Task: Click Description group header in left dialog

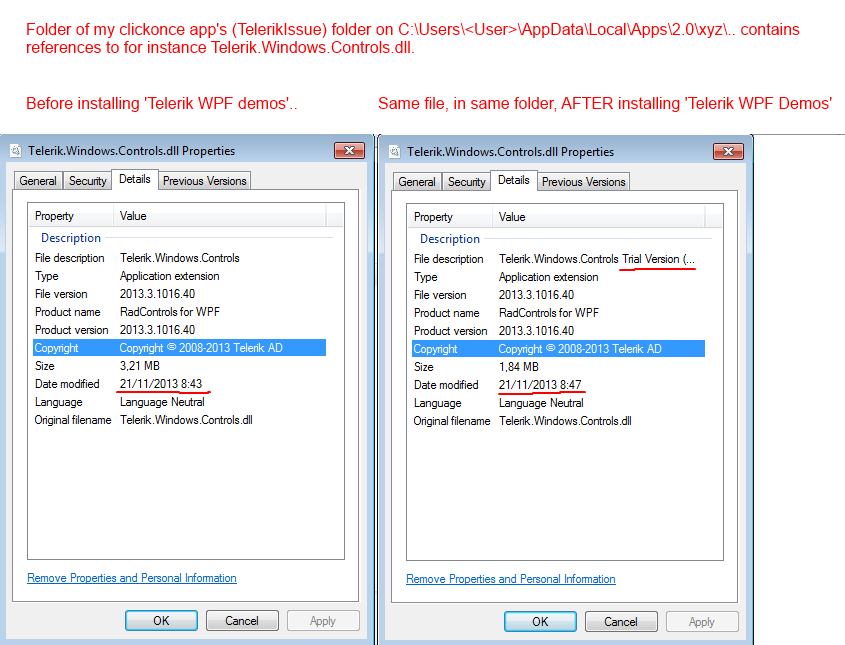Action: 71,238
